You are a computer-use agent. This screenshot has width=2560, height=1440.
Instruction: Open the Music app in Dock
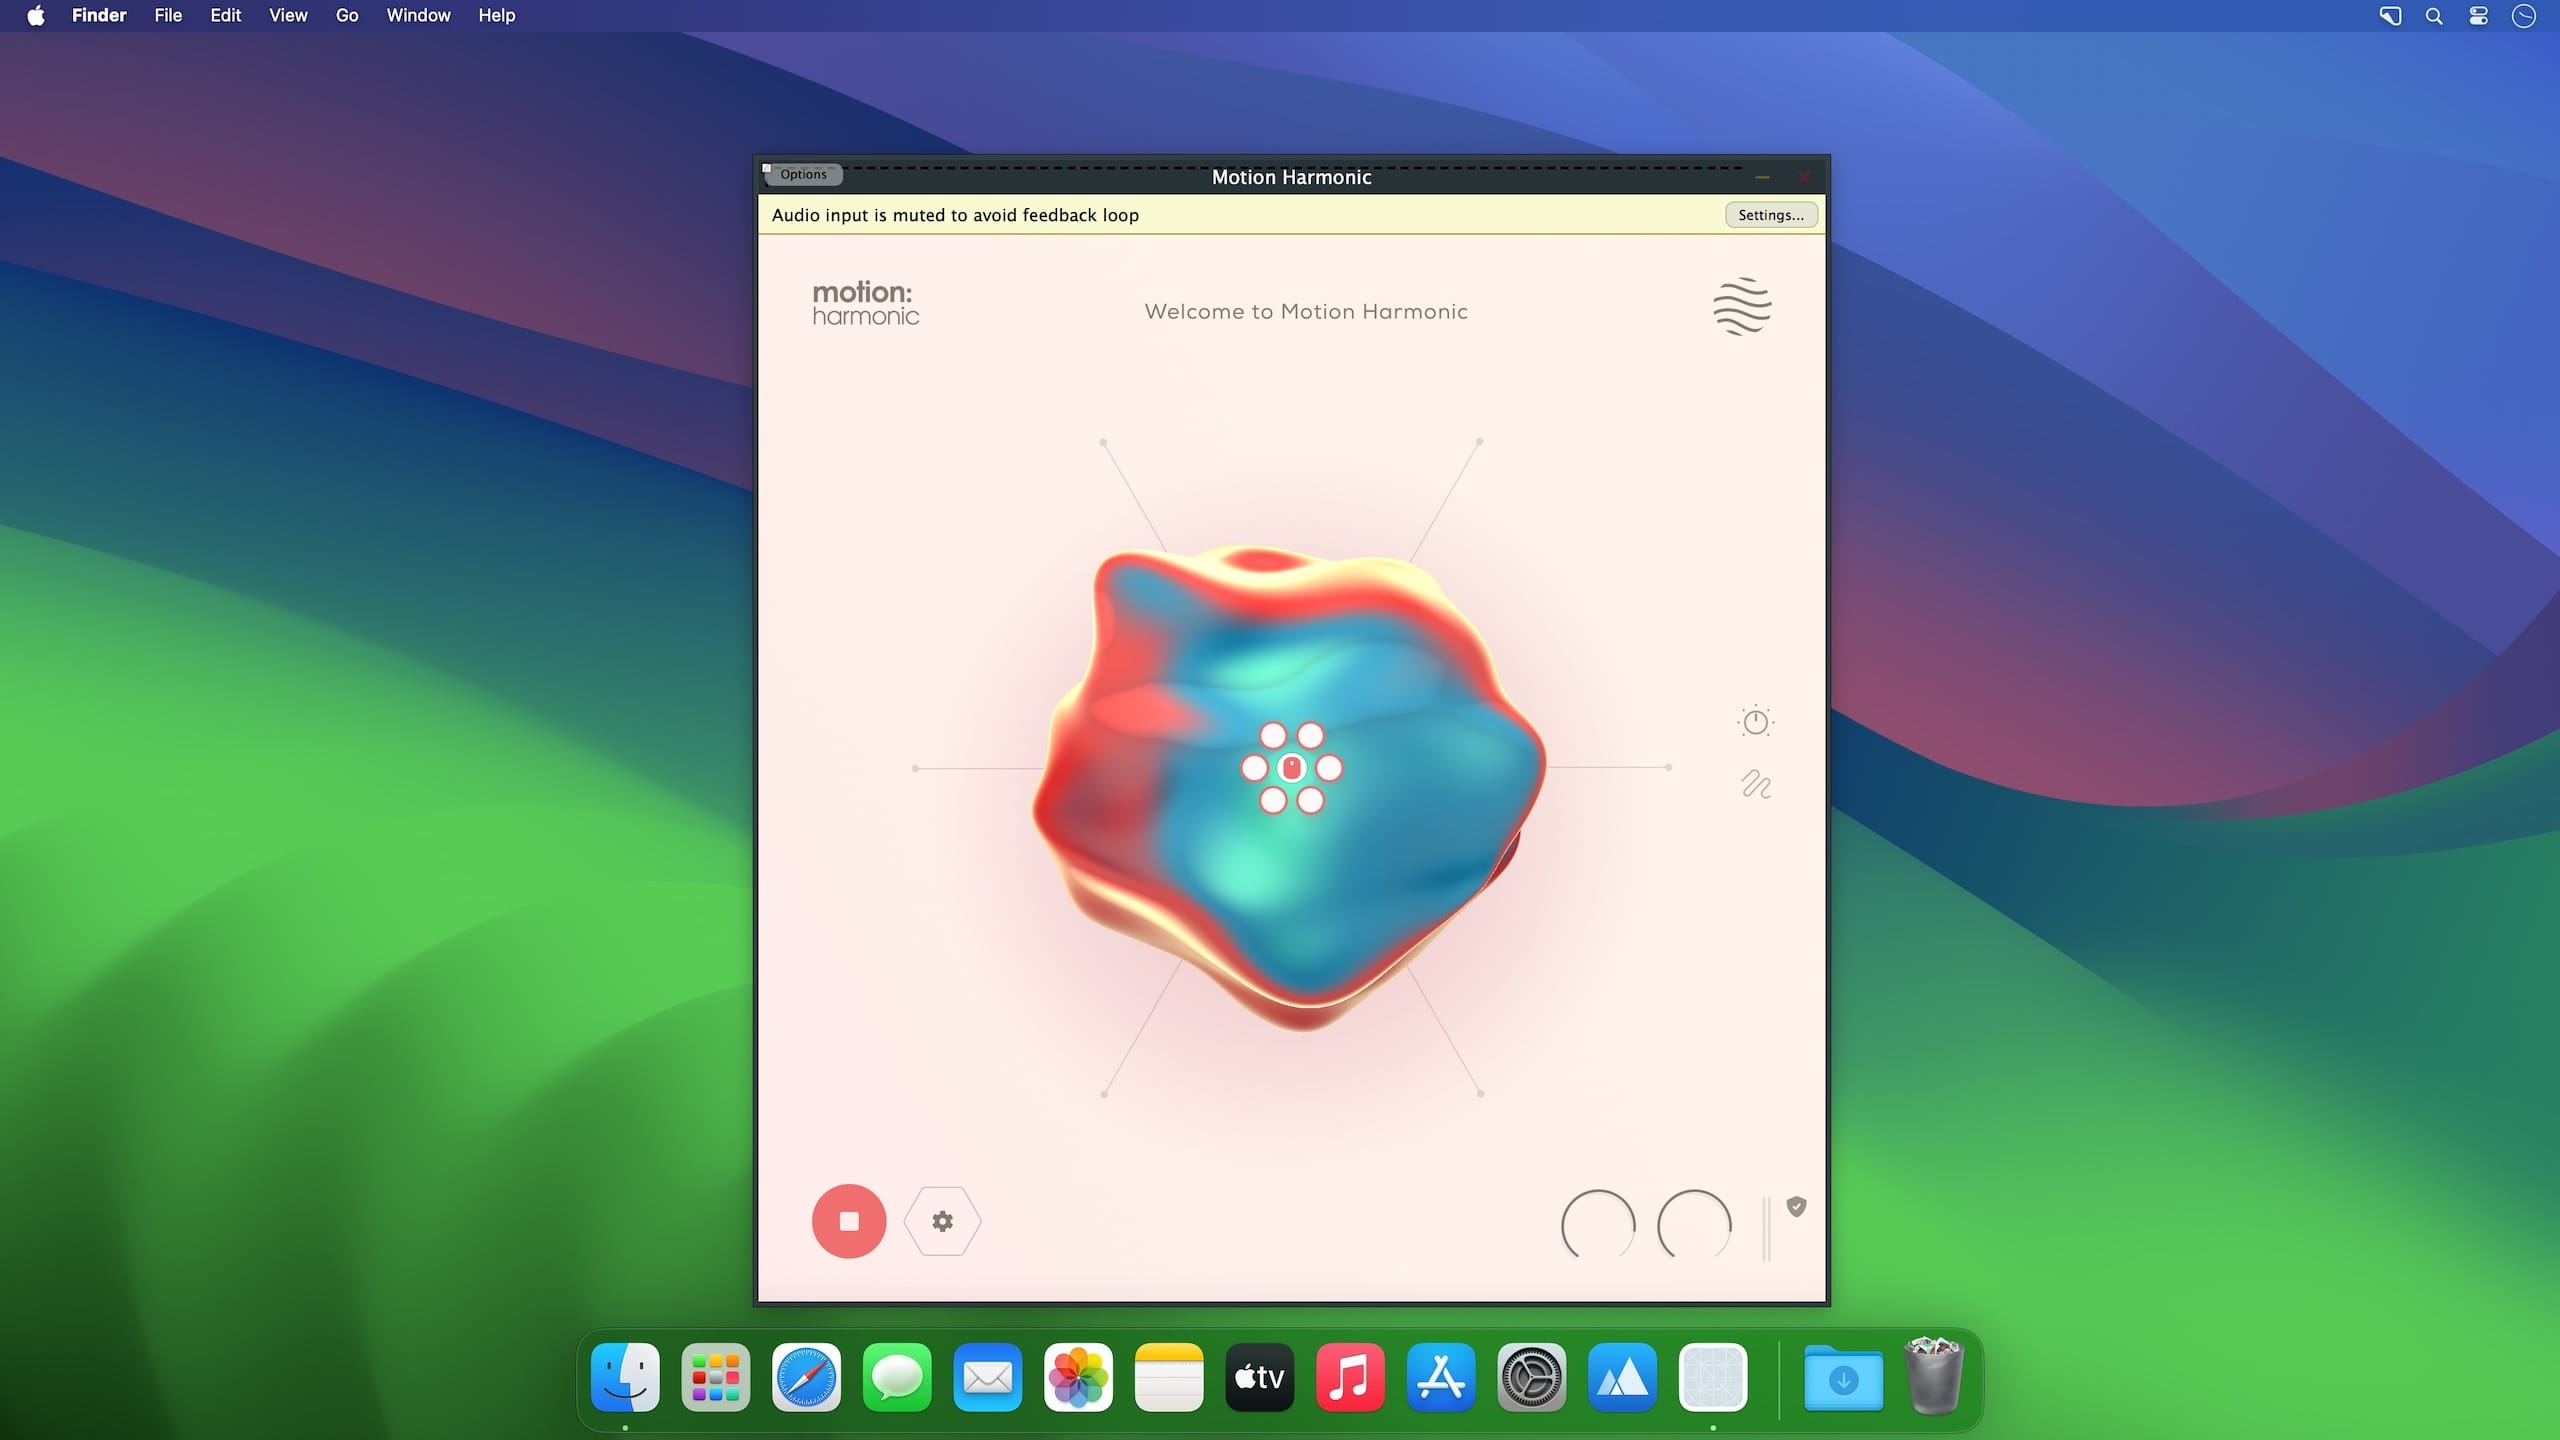point(1349,1377)
